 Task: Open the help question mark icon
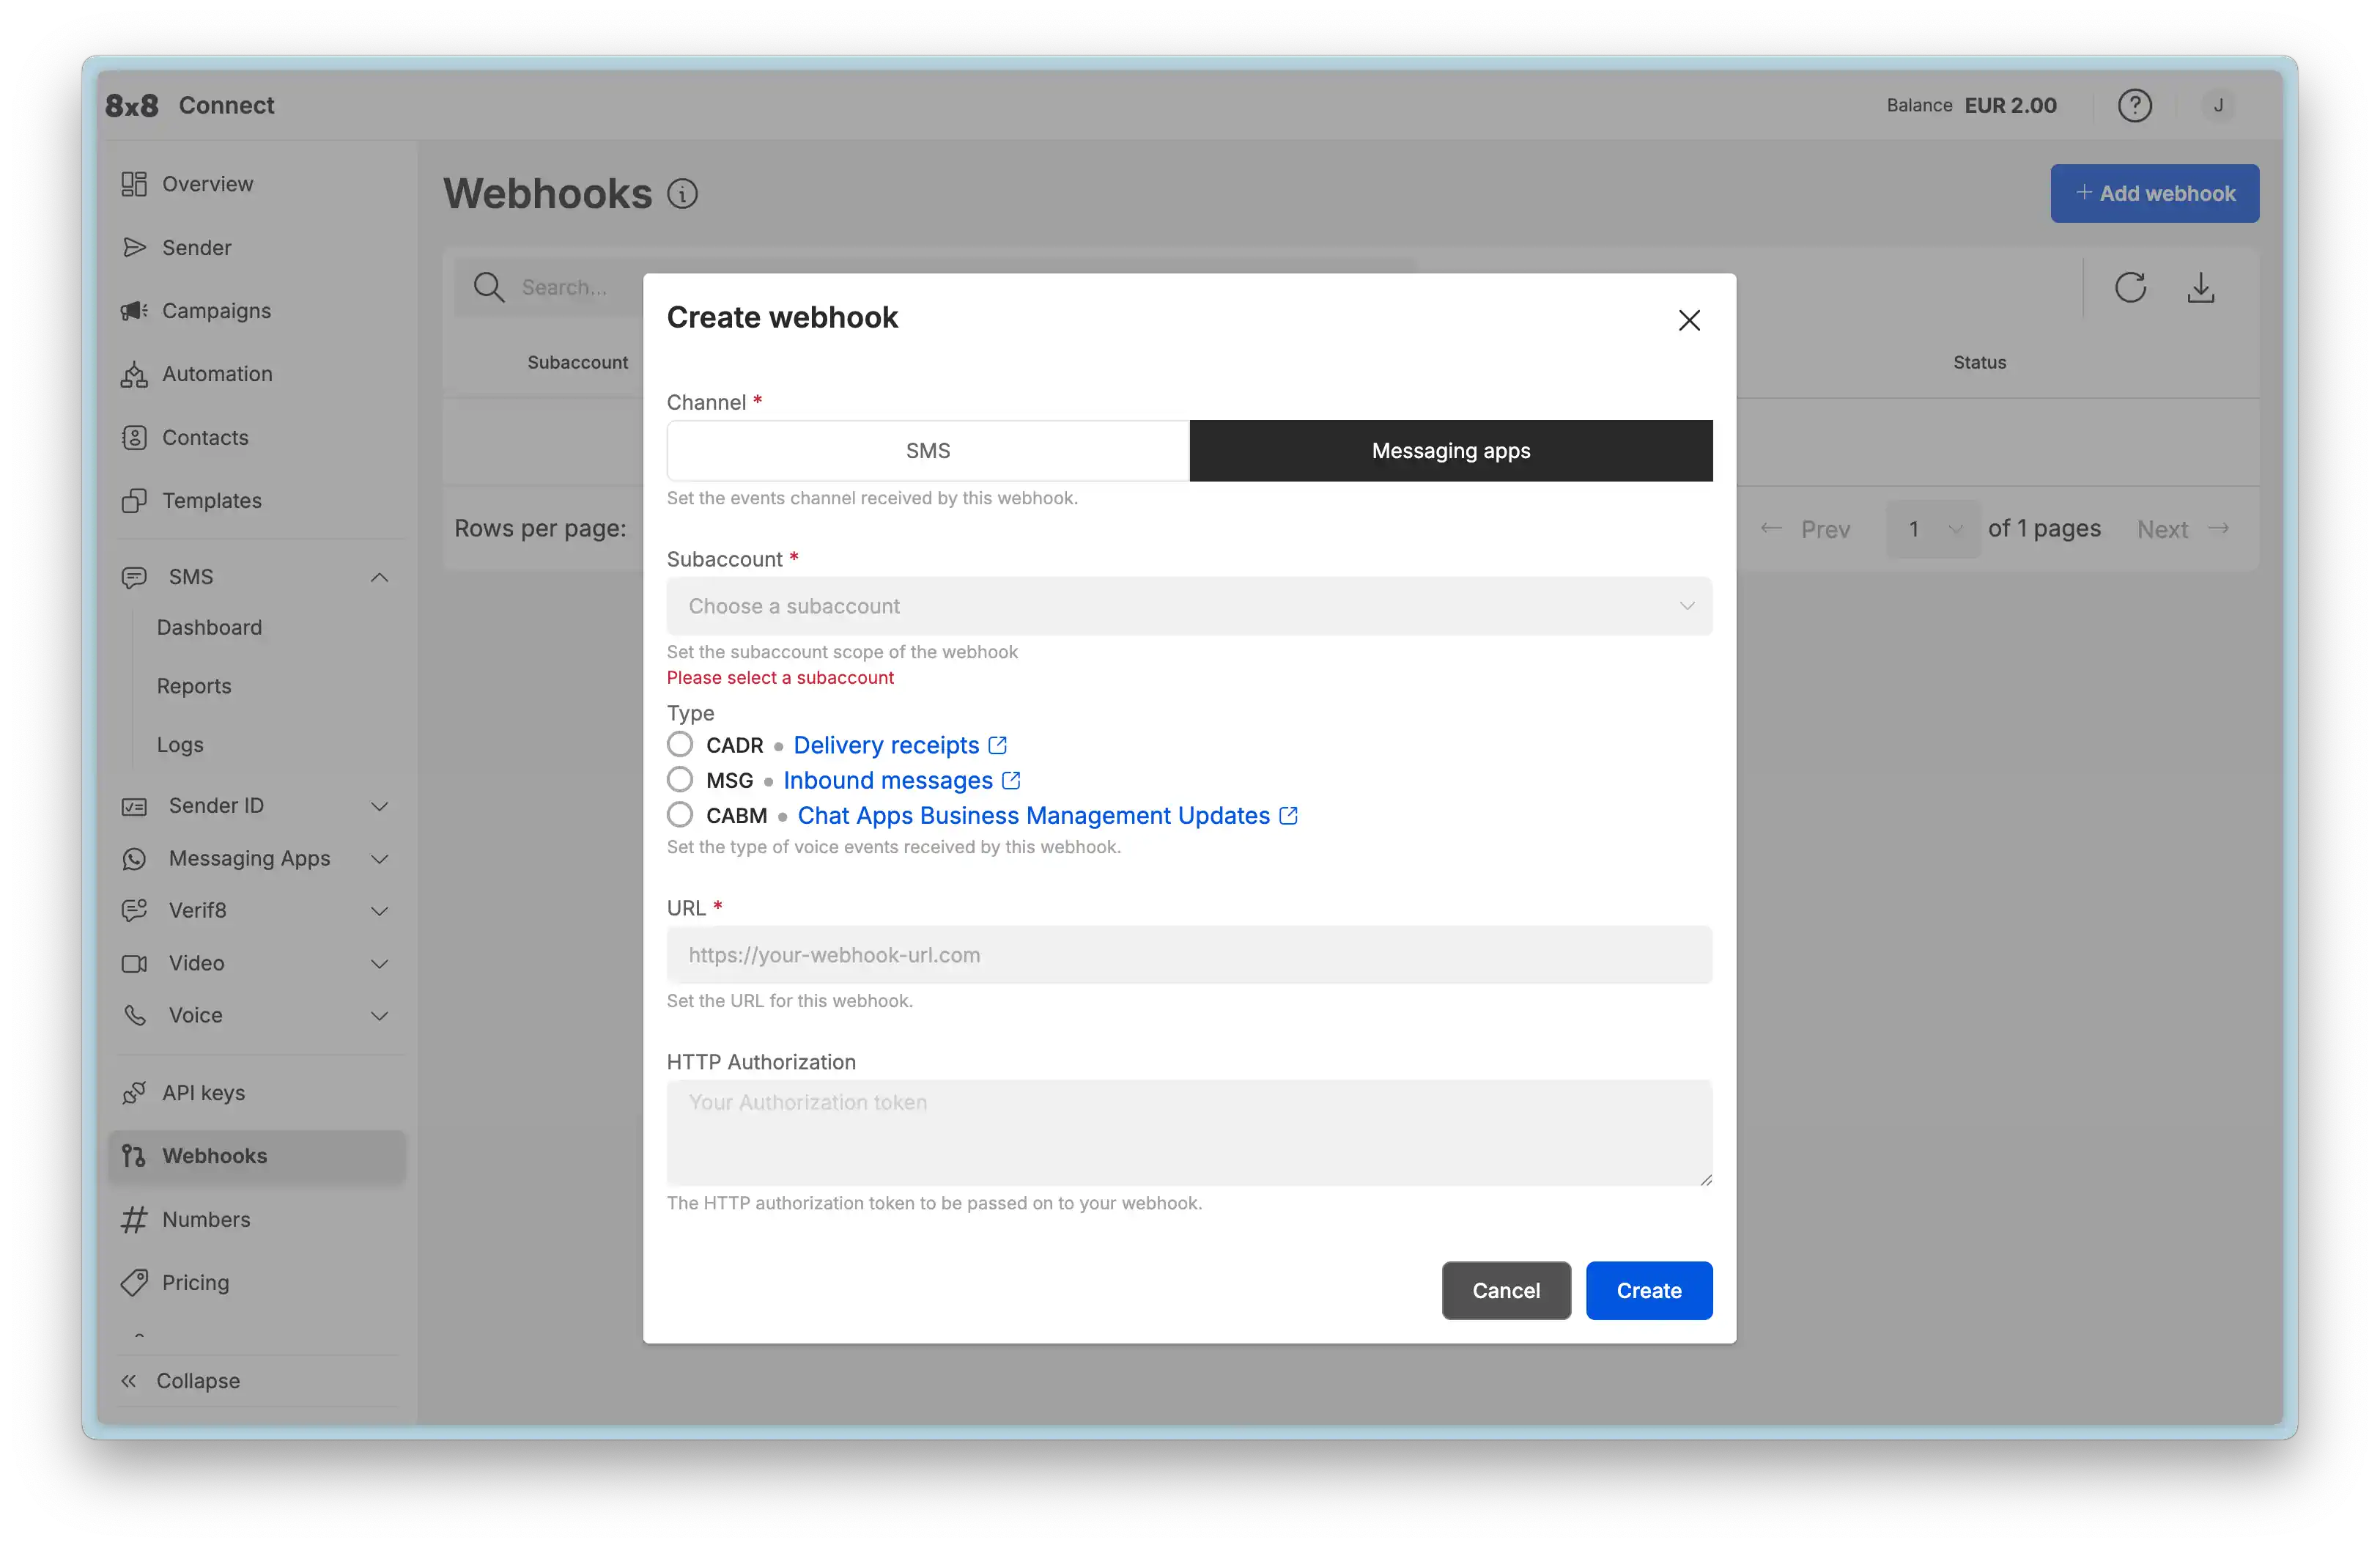pyautogui.click(x=2136, y=105)
